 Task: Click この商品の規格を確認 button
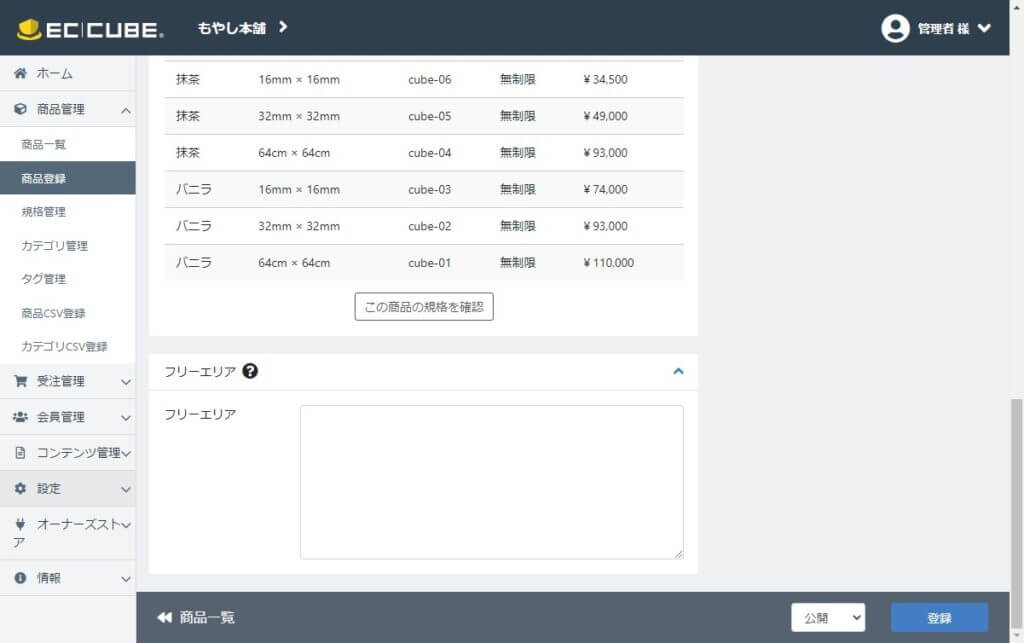pyautogui.click(x=424, y=307)
